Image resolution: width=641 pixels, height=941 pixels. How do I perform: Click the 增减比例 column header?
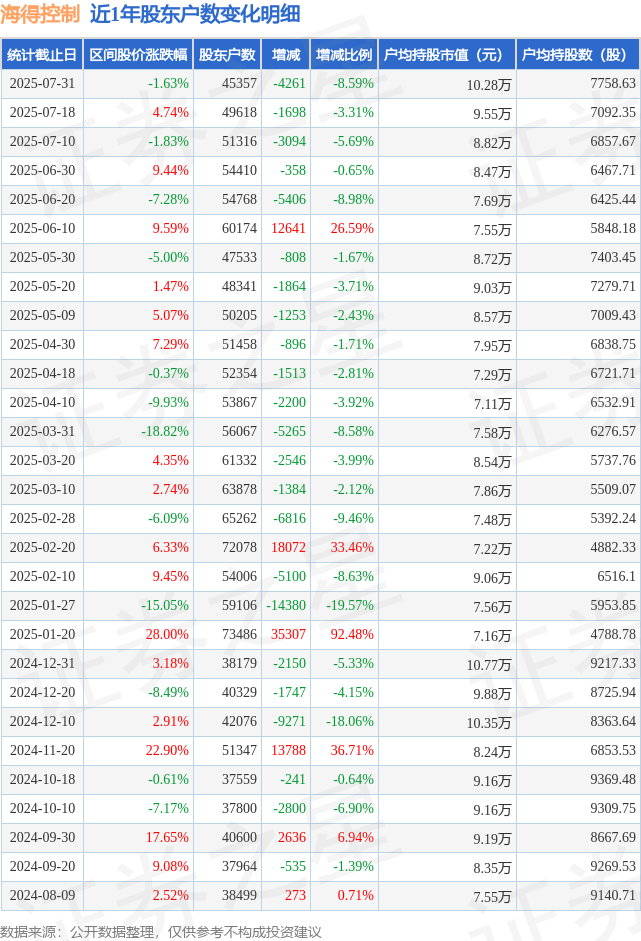(x=344, y=55)
